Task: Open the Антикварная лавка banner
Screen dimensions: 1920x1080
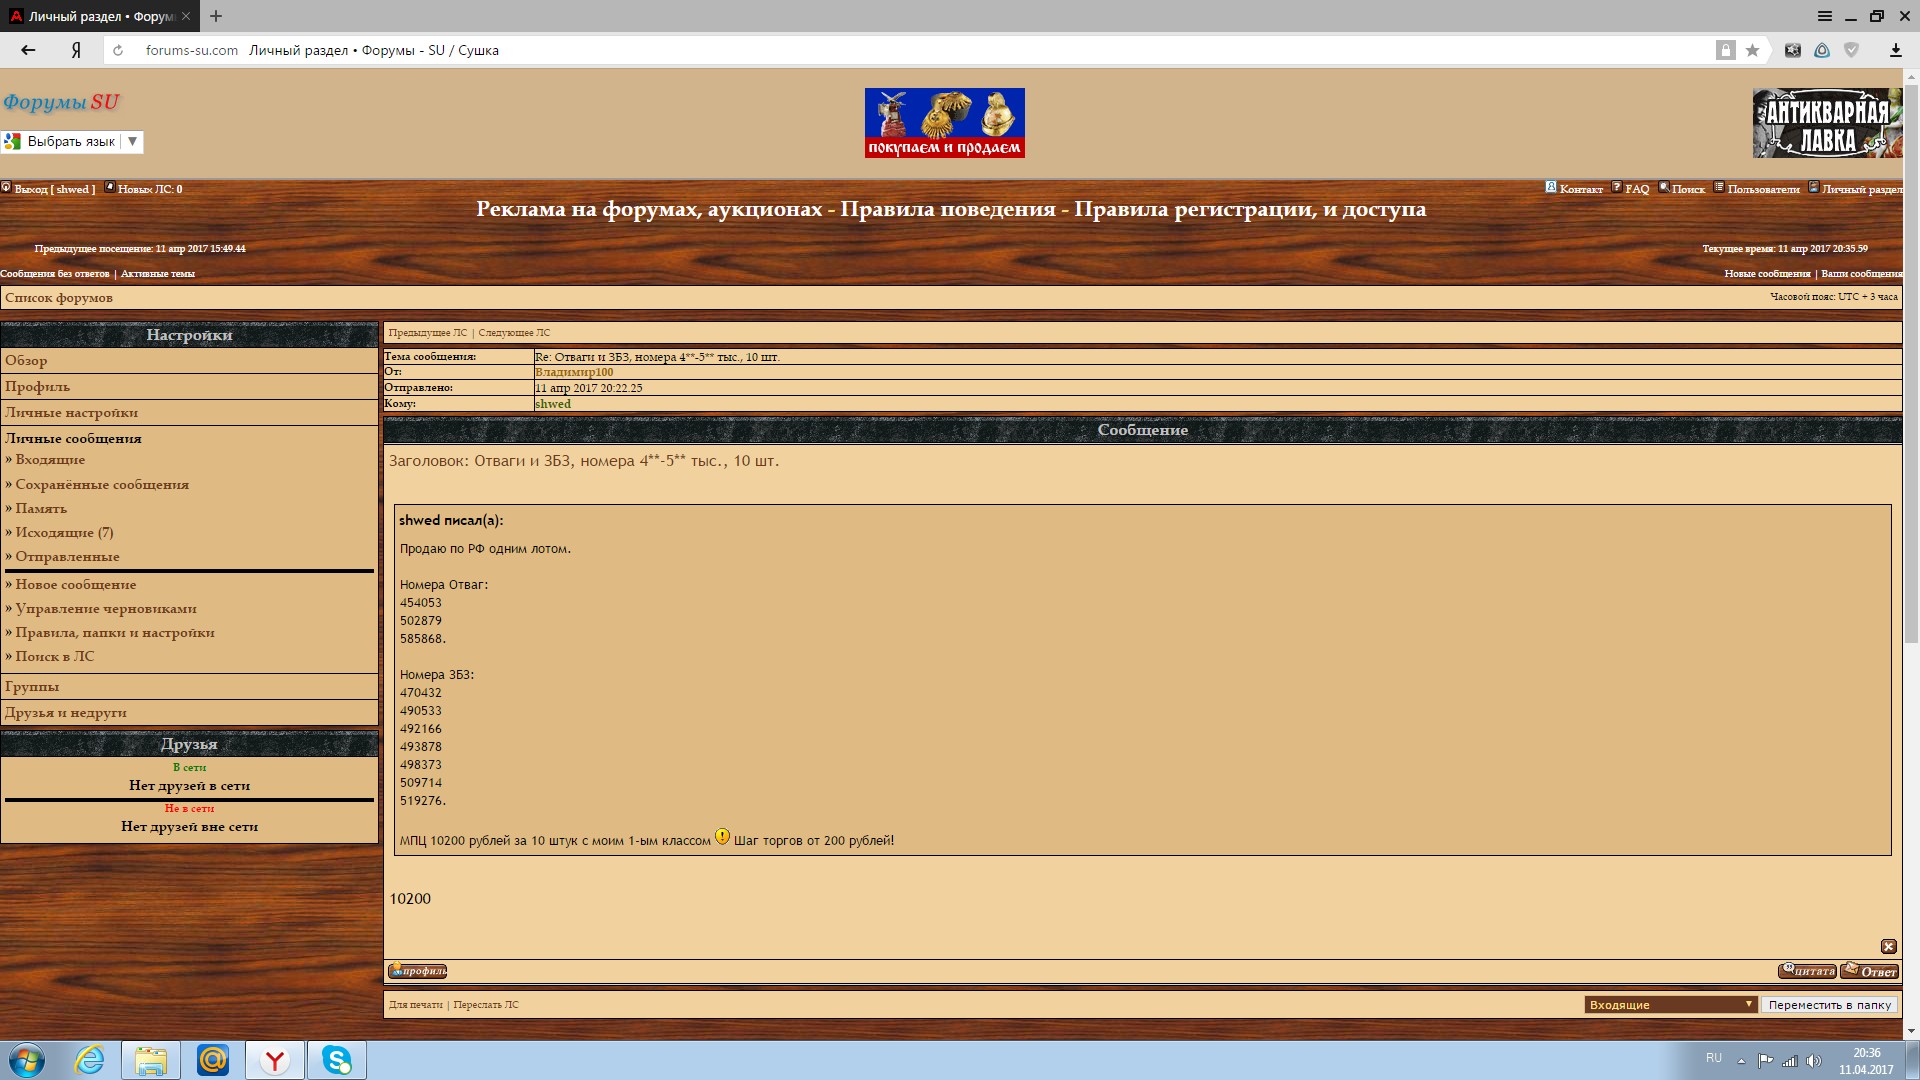Action: tap(1827, 123)
